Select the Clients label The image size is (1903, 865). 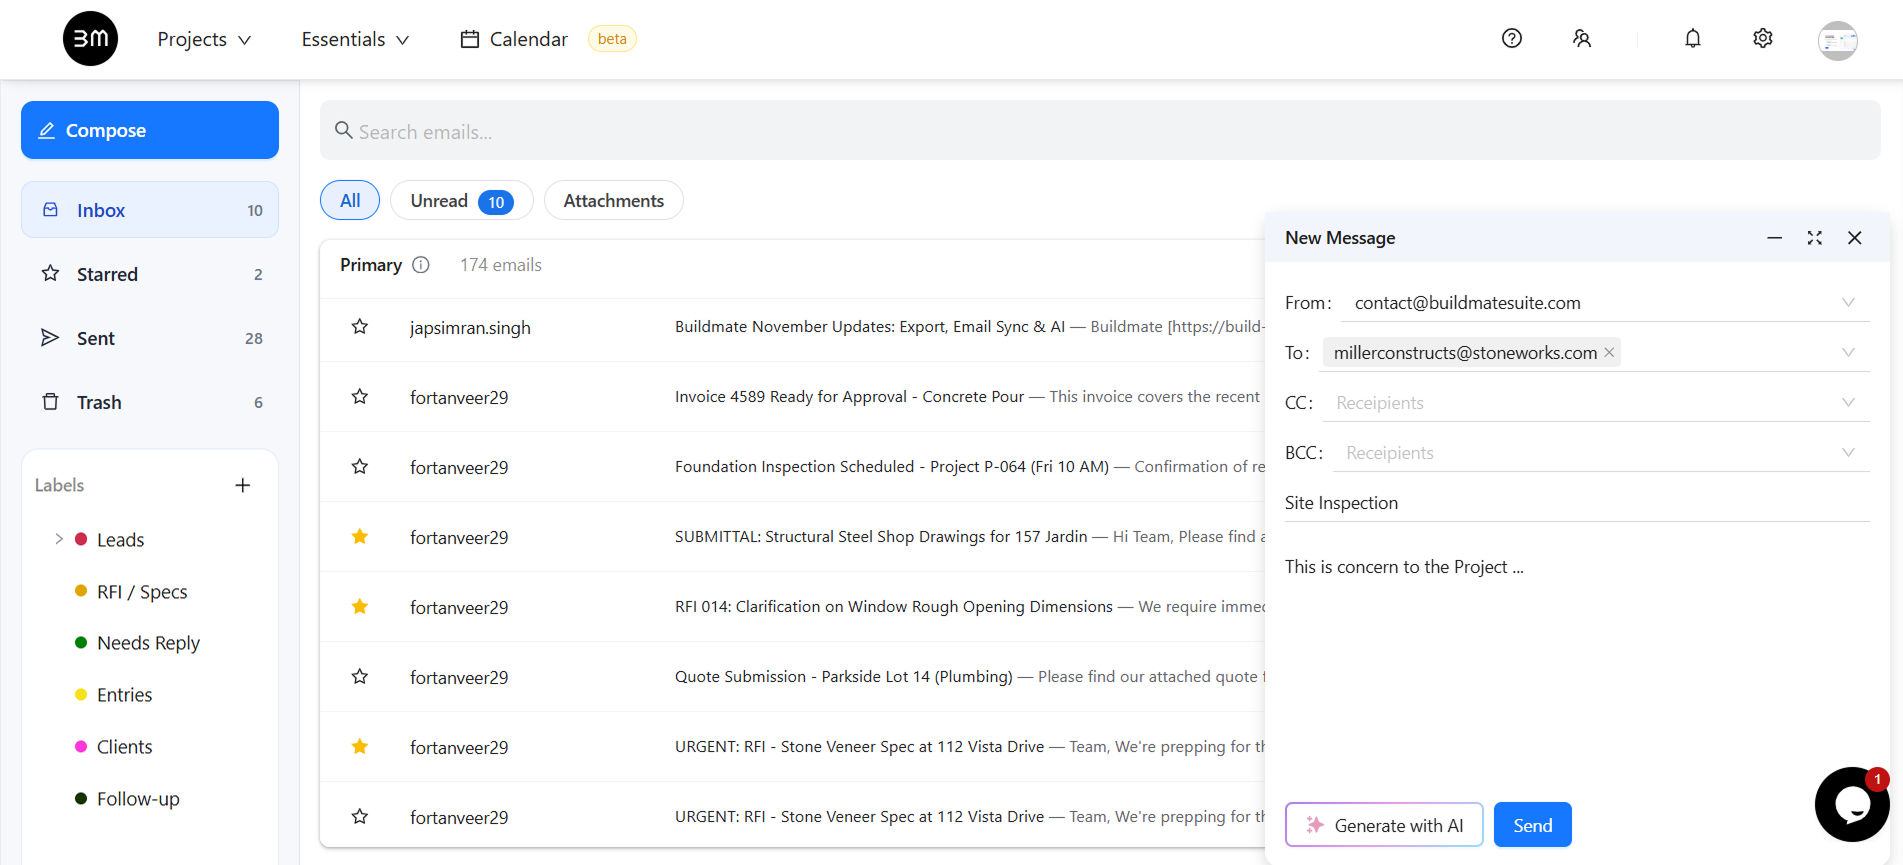[x=124, y=747]
